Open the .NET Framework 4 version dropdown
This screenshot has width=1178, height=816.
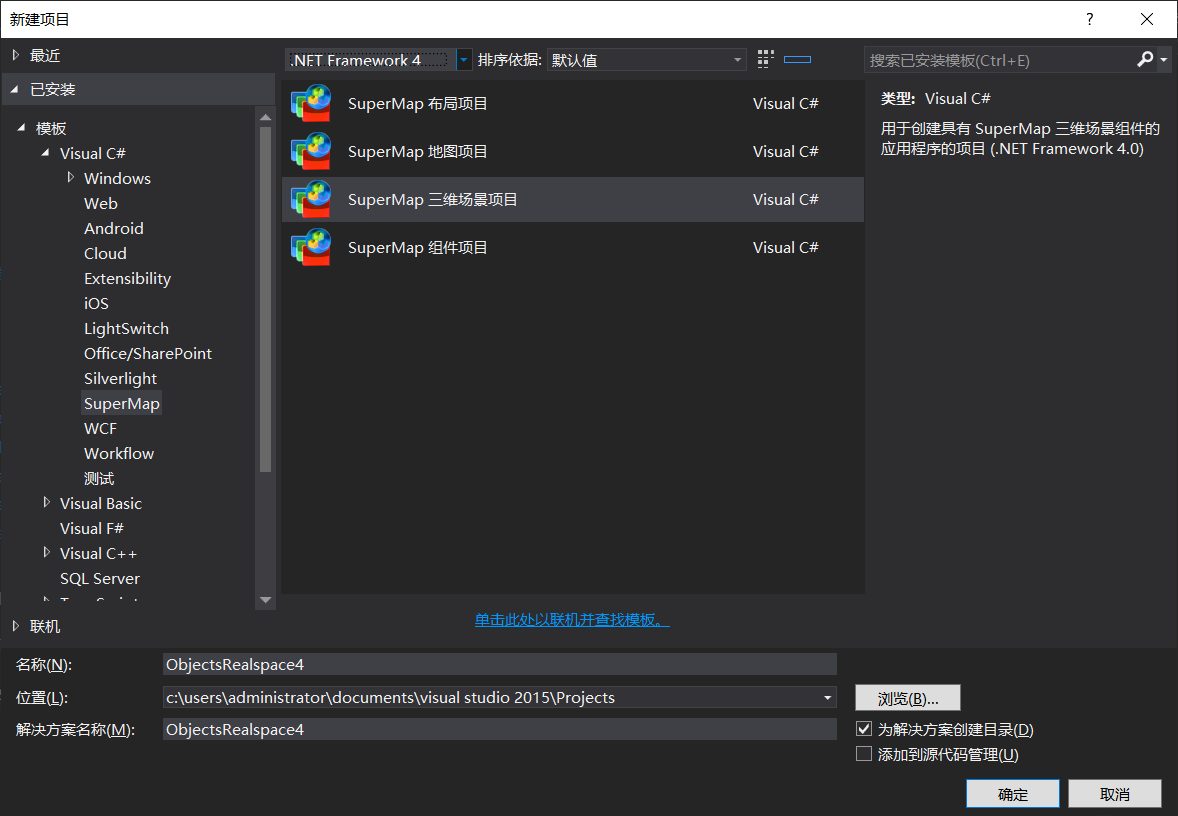pos(464,59)
